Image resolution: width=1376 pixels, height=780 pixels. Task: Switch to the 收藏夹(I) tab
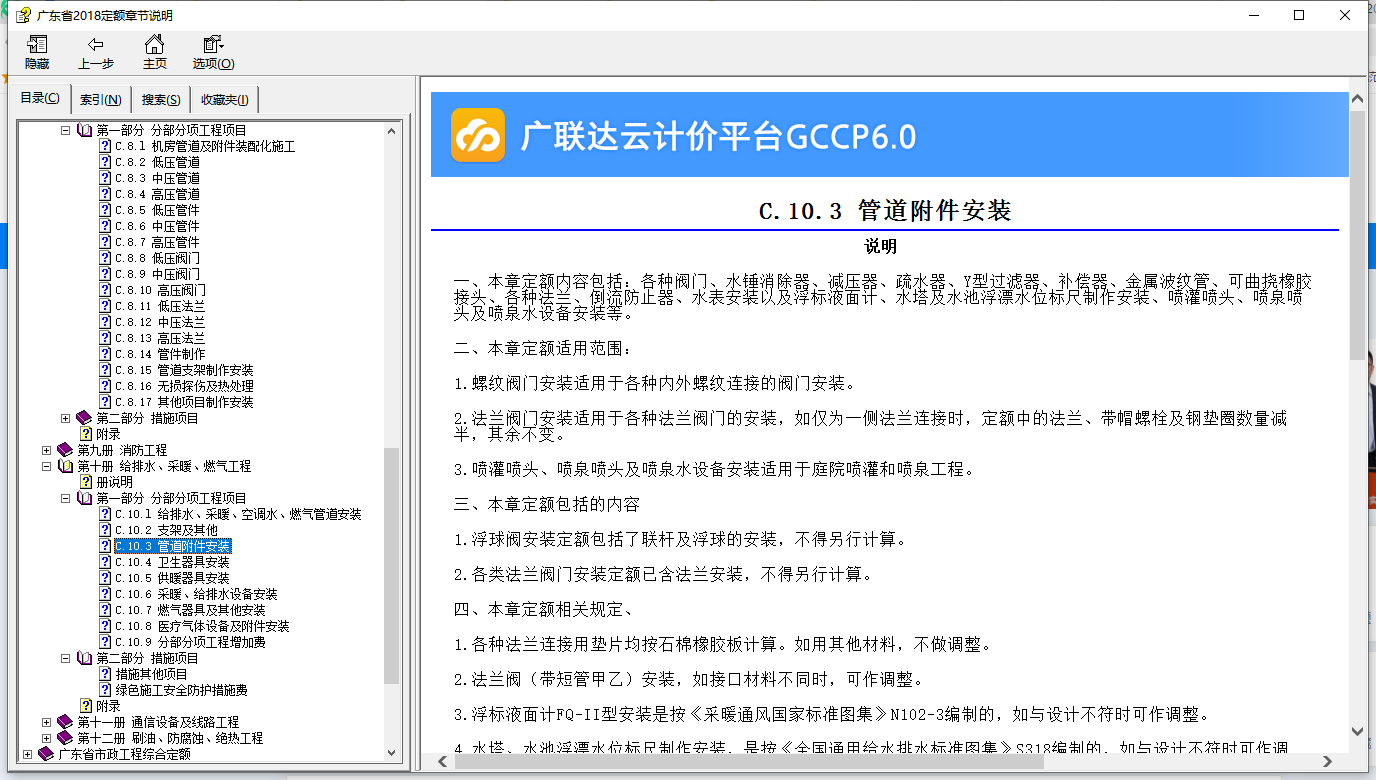pos(225,99)
